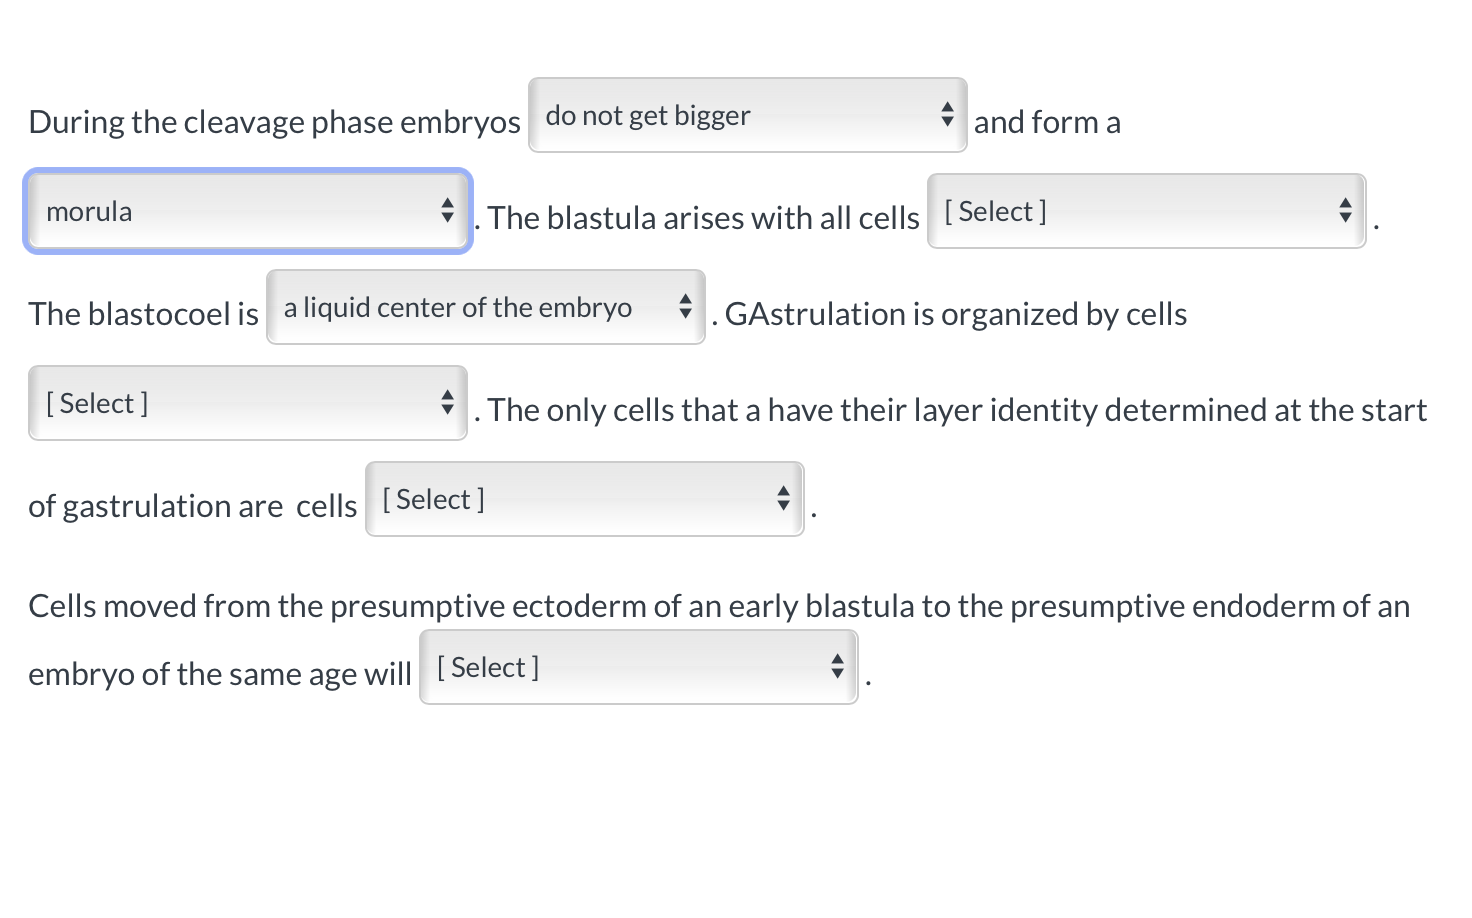Image resolution: width=1472 pixels, height=918 pixels.
Task: Click the sentence starting "Cells moved from the presumptive"
Action: tap(718, 606)
